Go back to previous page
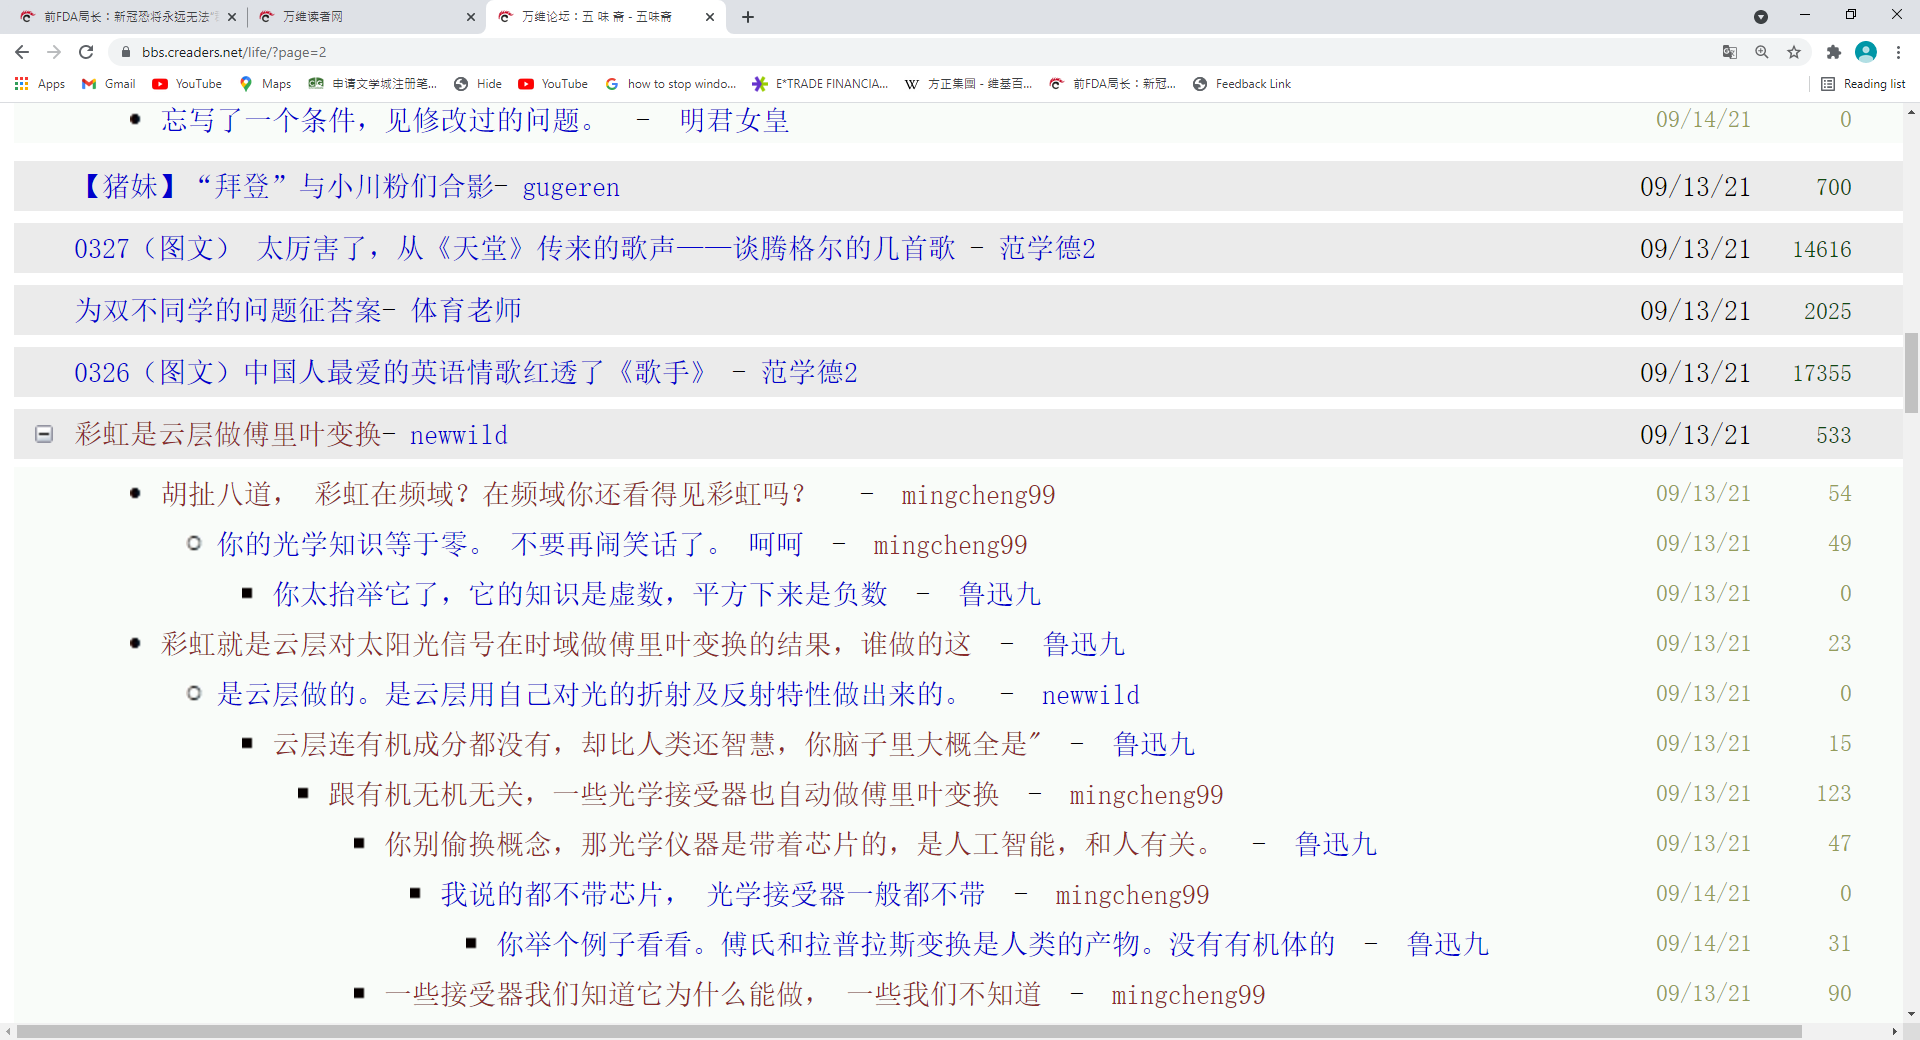1920x1040 pixels. coord(22,52)
